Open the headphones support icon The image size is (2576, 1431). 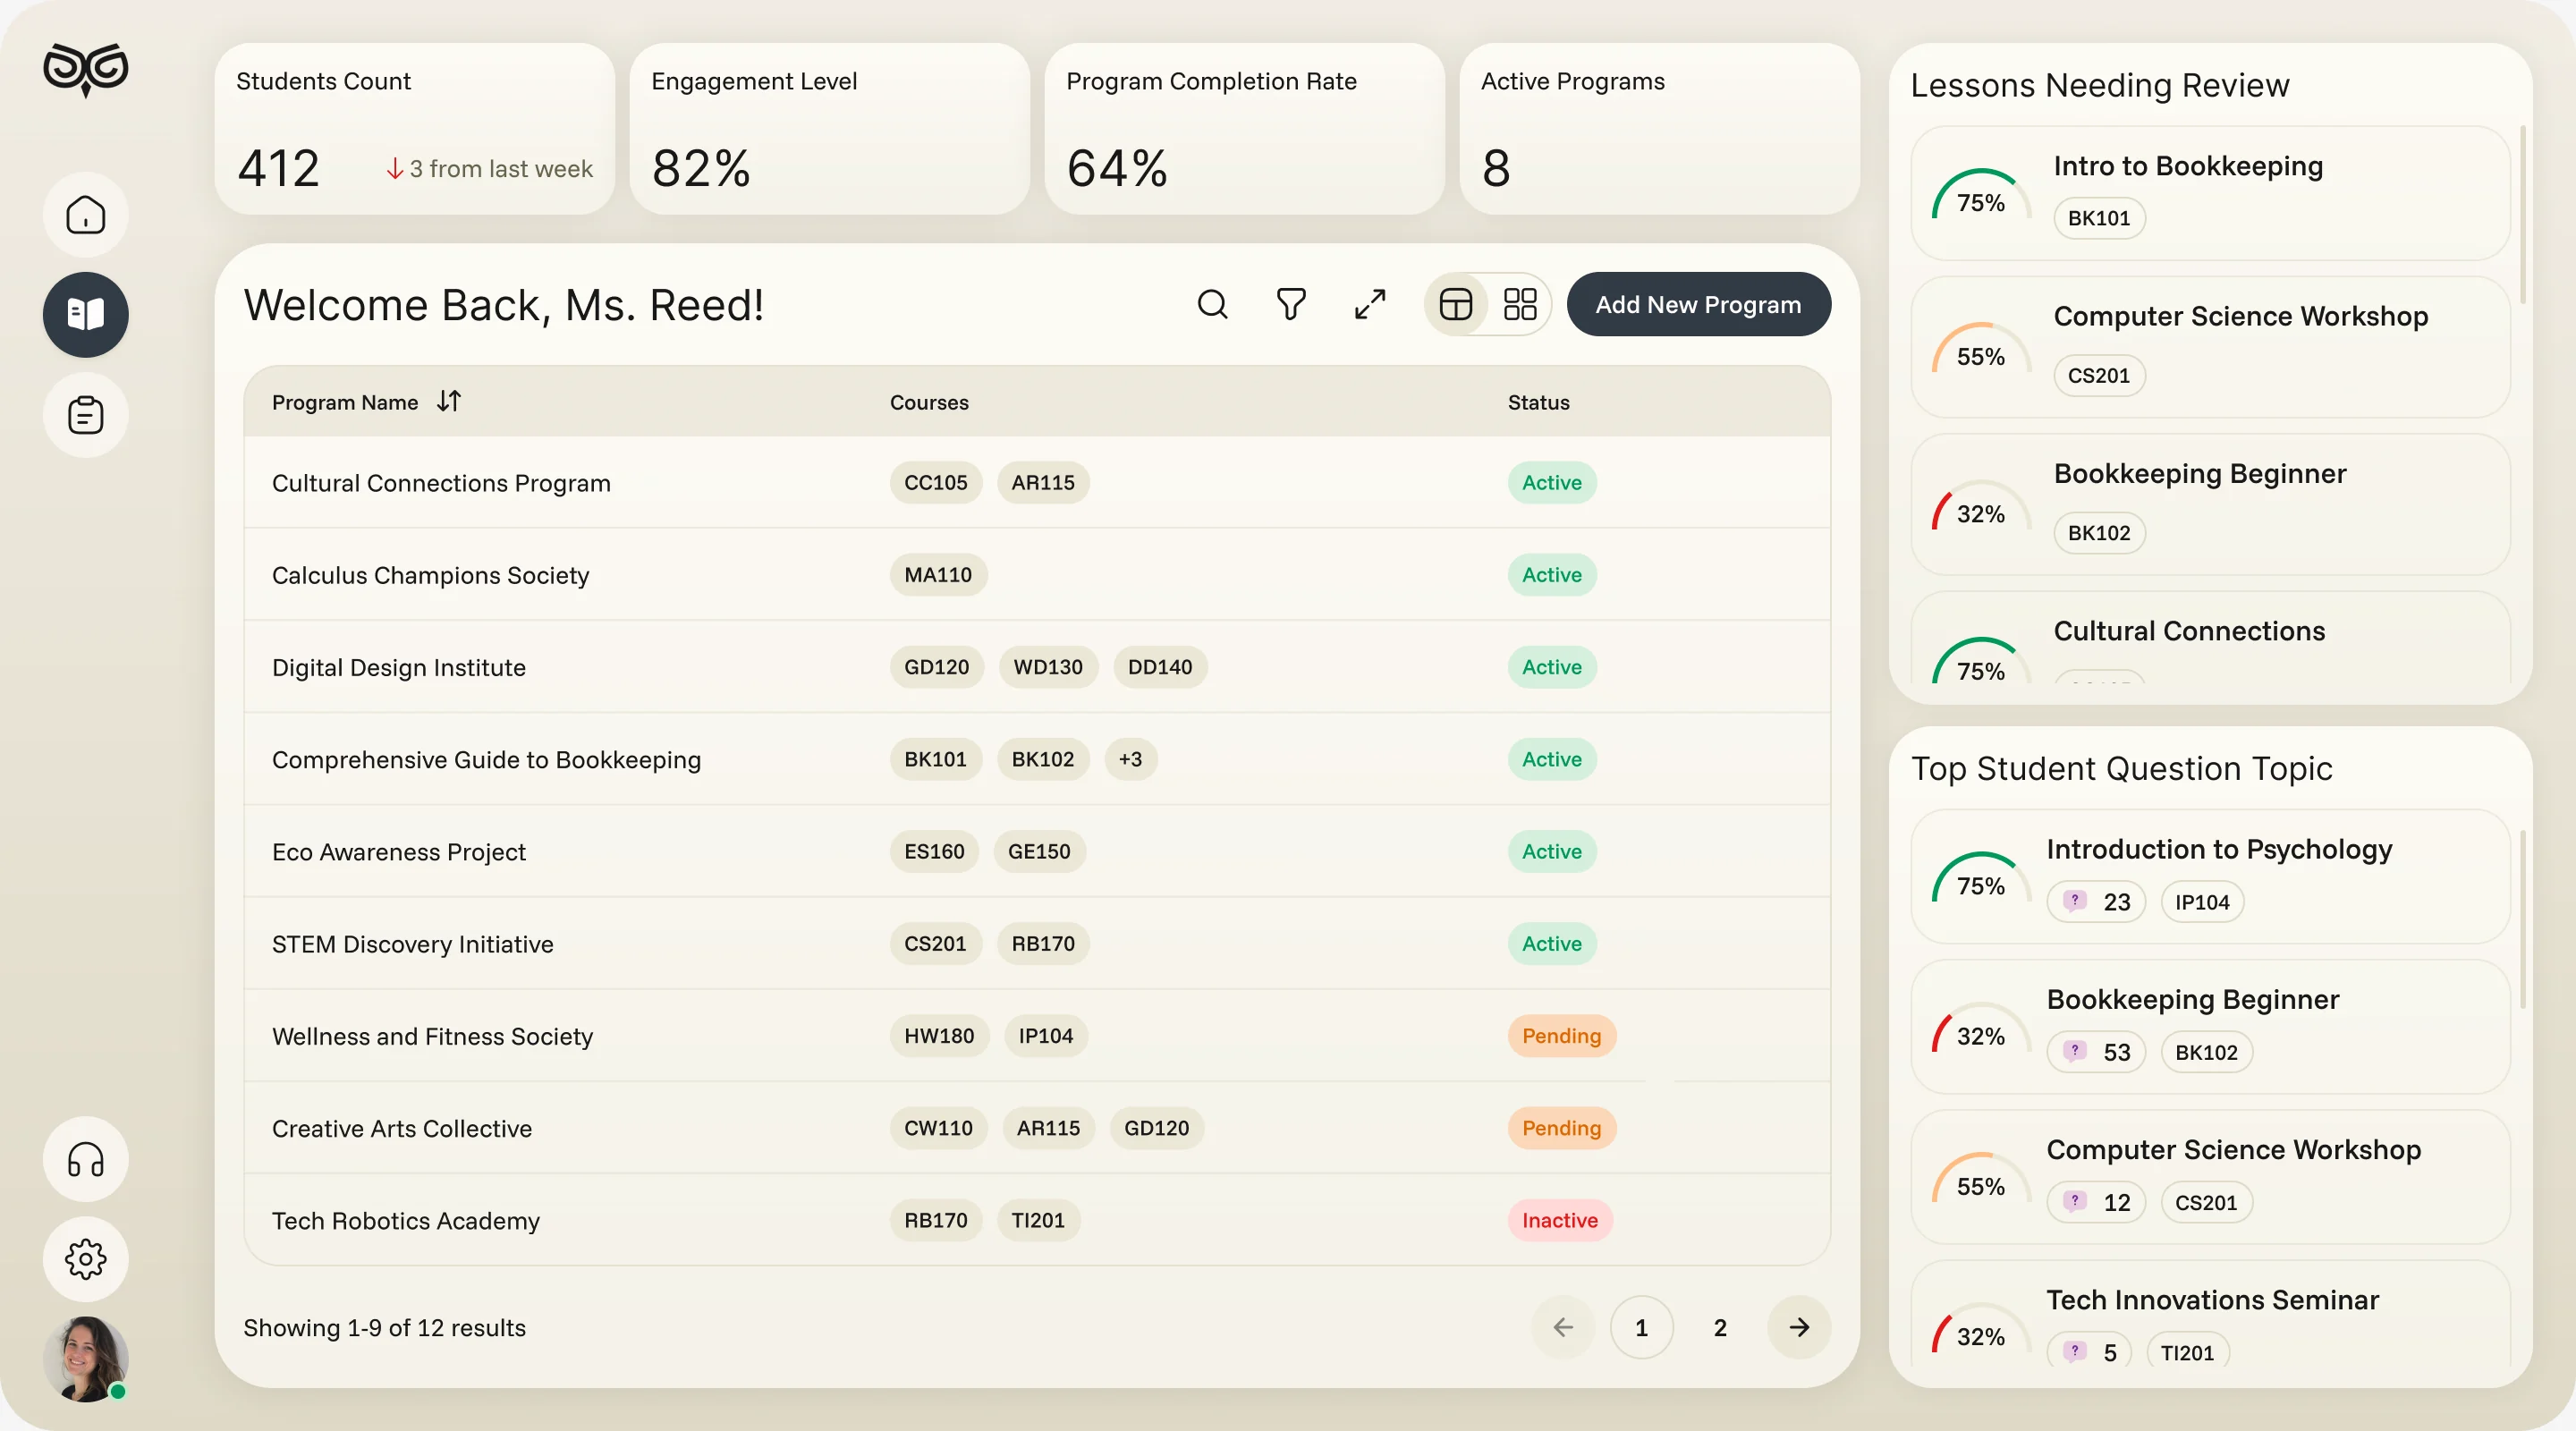coord(86,1159)
